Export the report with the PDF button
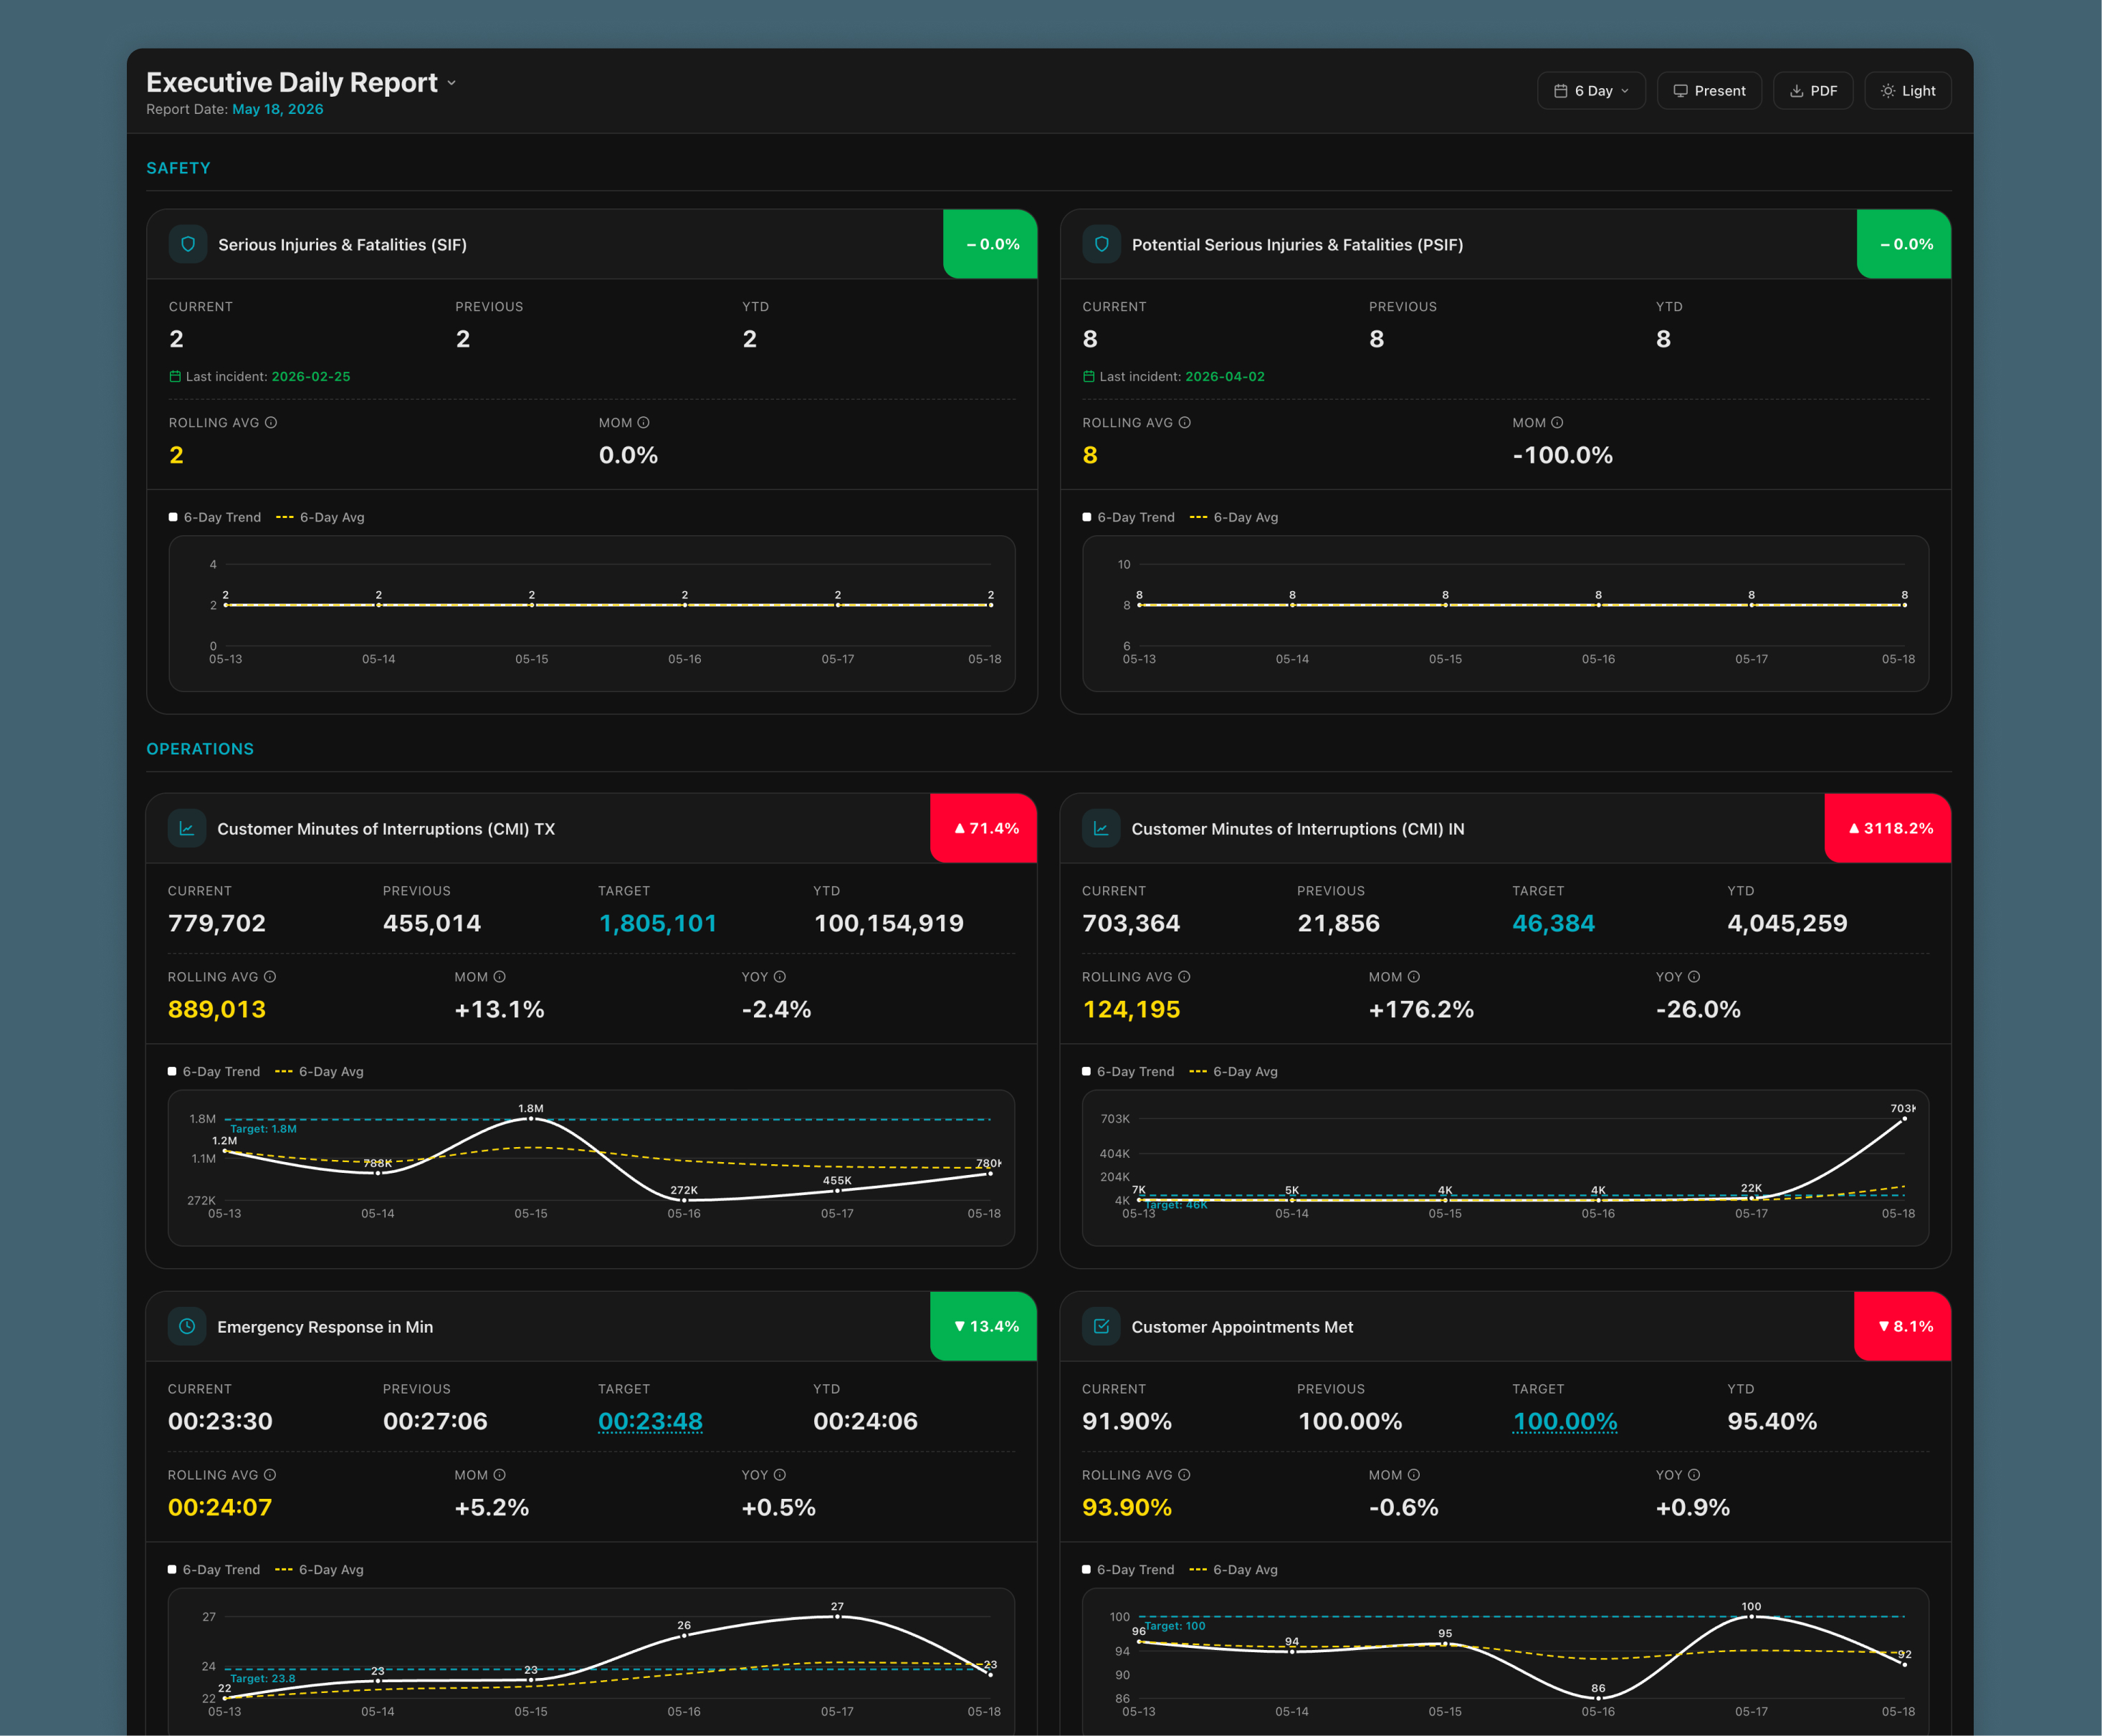This screenshot has width=2102, height=1736. tap(1813, 91)
